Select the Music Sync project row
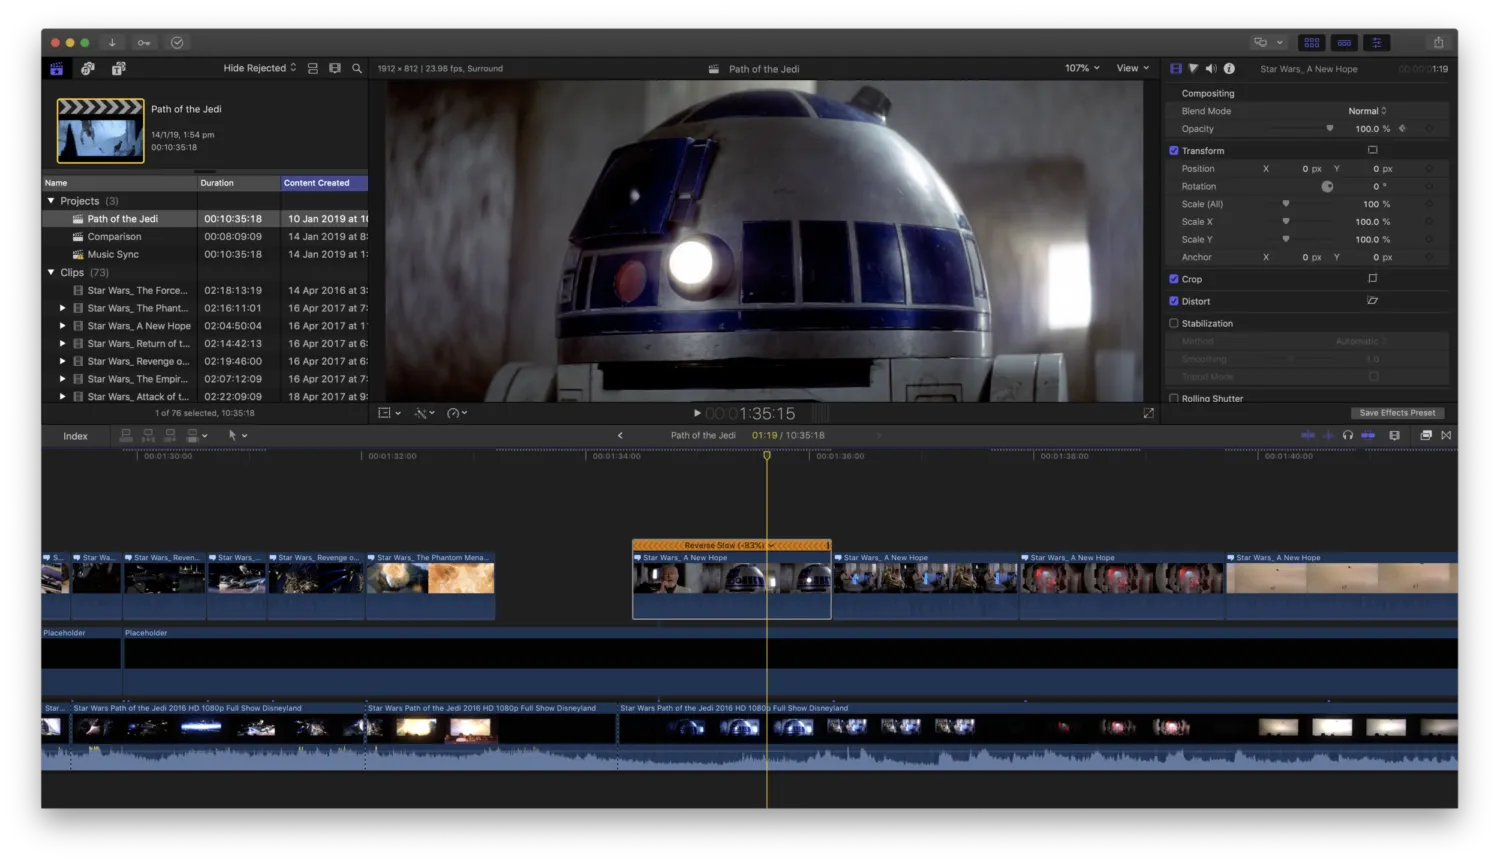1500x862 pixels. [205, 255]
